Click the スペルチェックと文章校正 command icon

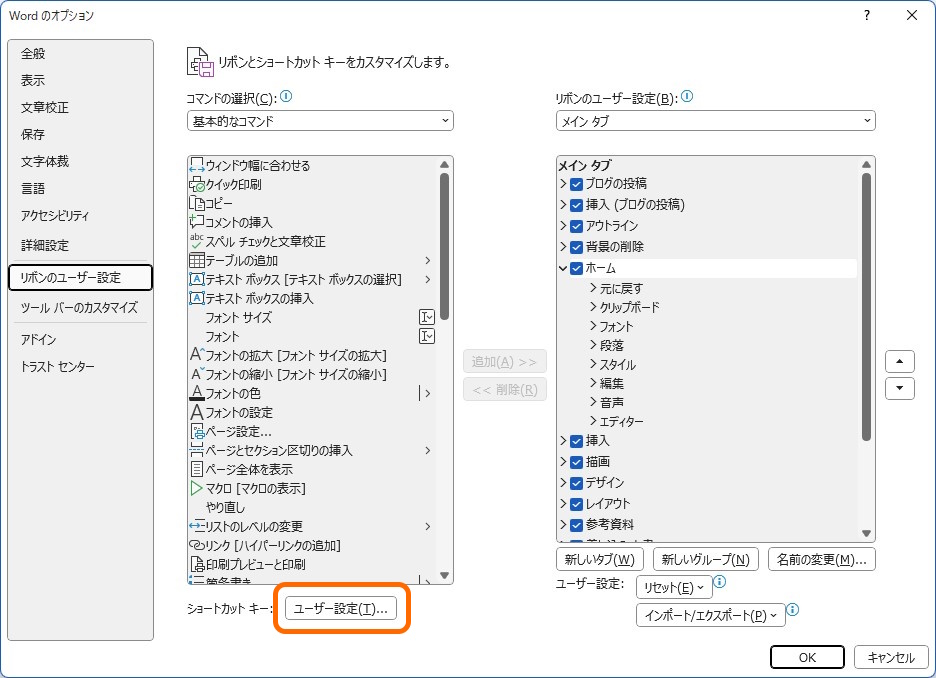(198, 242)
